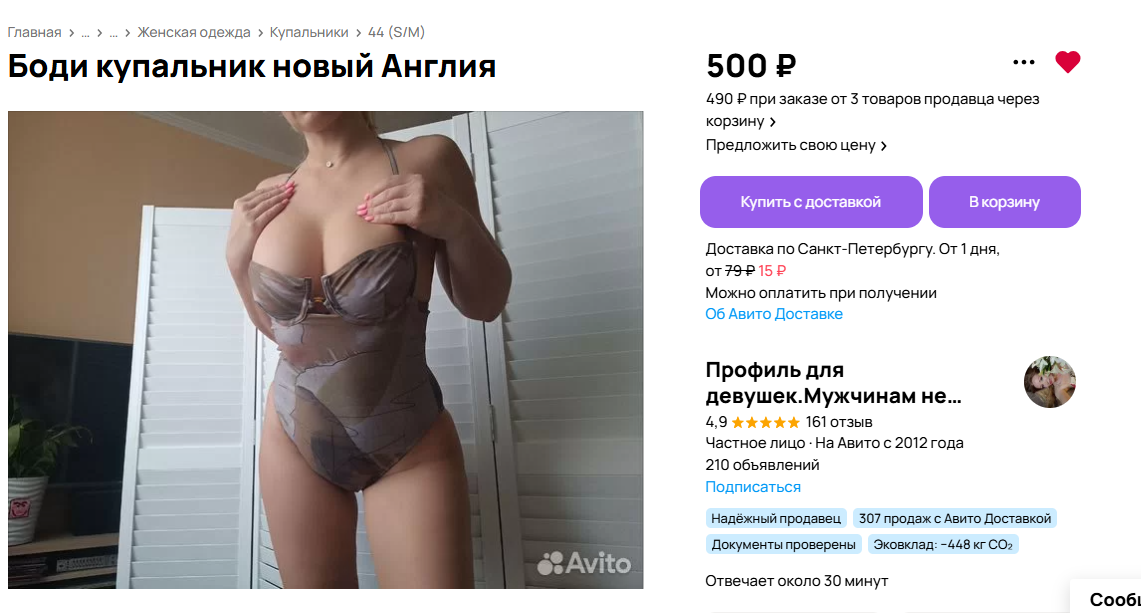Expand the first collapsed breadcrumb ellipsis
This screenshot has width=1141, height=613.
coord(85,33)
